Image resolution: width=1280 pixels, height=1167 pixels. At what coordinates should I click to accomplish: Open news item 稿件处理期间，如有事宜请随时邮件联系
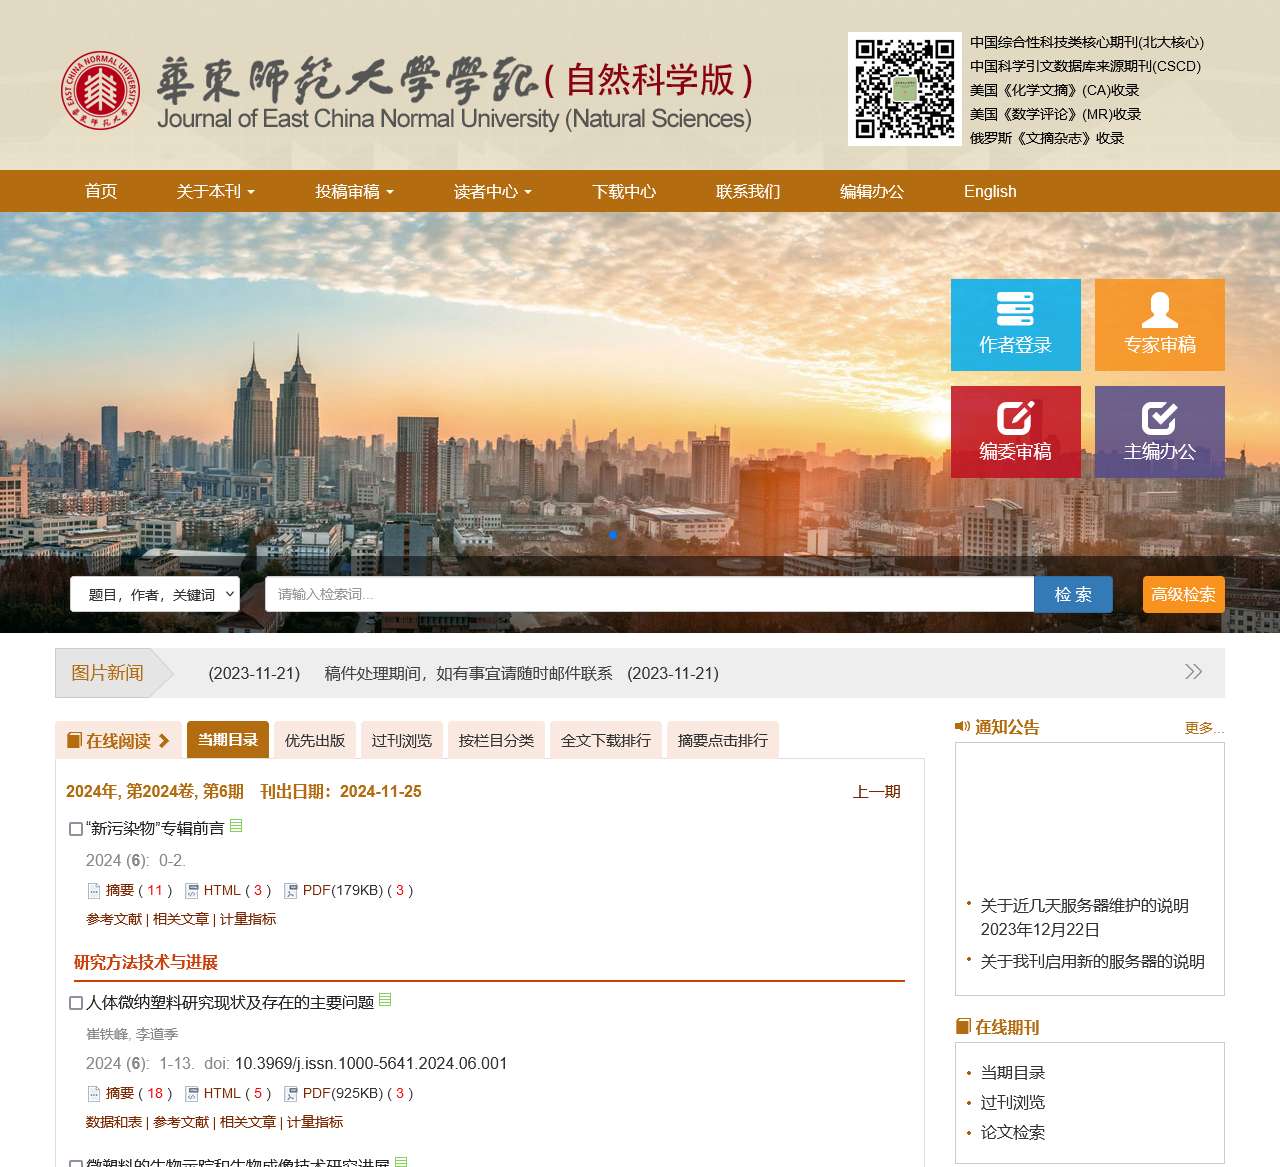(x=468, y=673)
